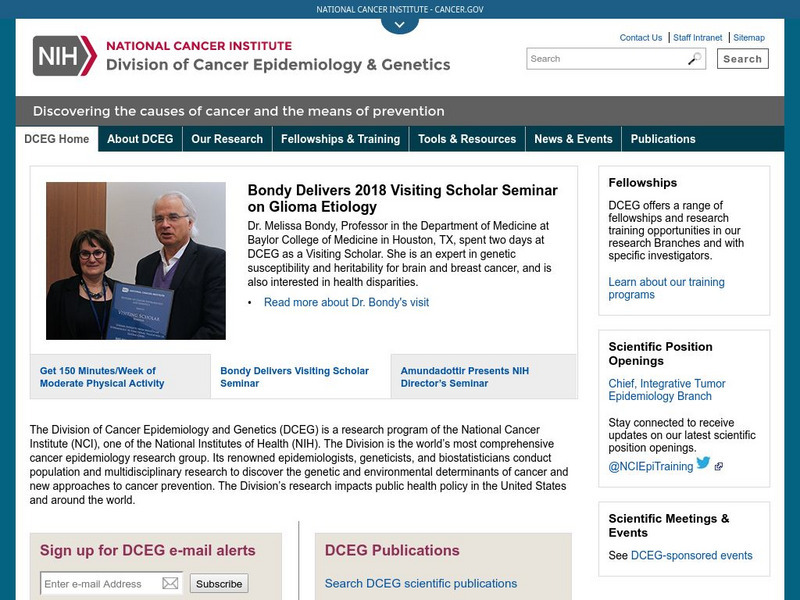800x600 pixels.
Task: Open the News & Events menu
Action: click(x=573, y=139)
